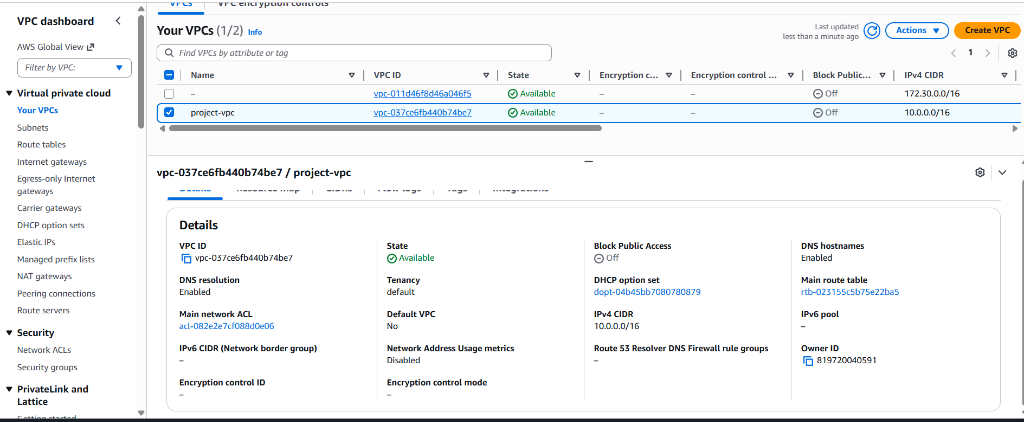Image resolution: width=1024 pixels, height=422 pixels.
Task: Open Carrier gateways in sidebar
Action: (x=49, y=208)
